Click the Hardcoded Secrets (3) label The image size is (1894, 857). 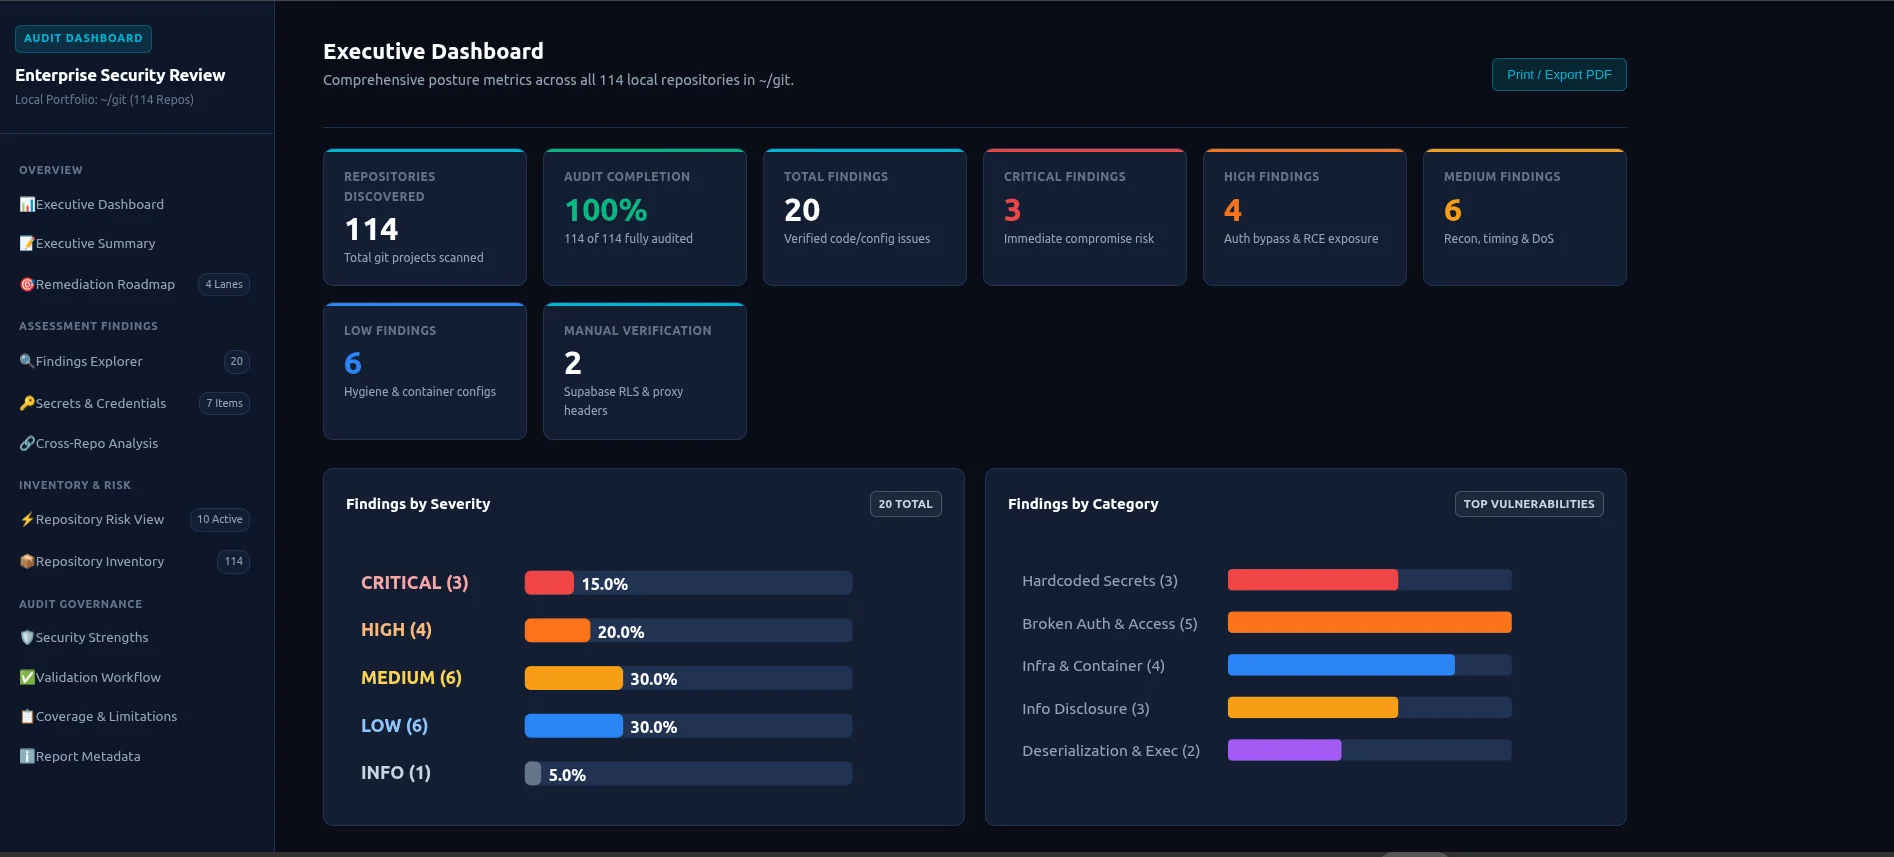[1100, 581]
